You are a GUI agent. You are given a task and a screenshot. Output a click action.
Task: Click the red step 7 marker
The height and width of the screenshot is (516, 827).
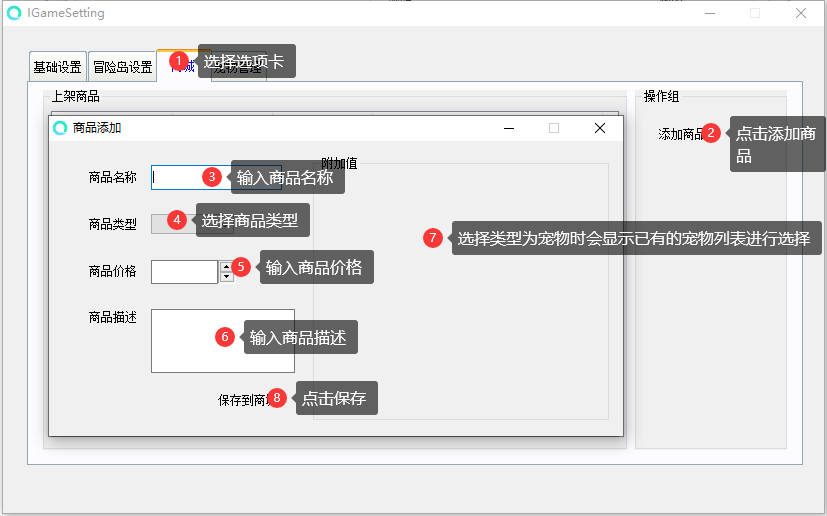pyautogui.click(x=432, y=238)
